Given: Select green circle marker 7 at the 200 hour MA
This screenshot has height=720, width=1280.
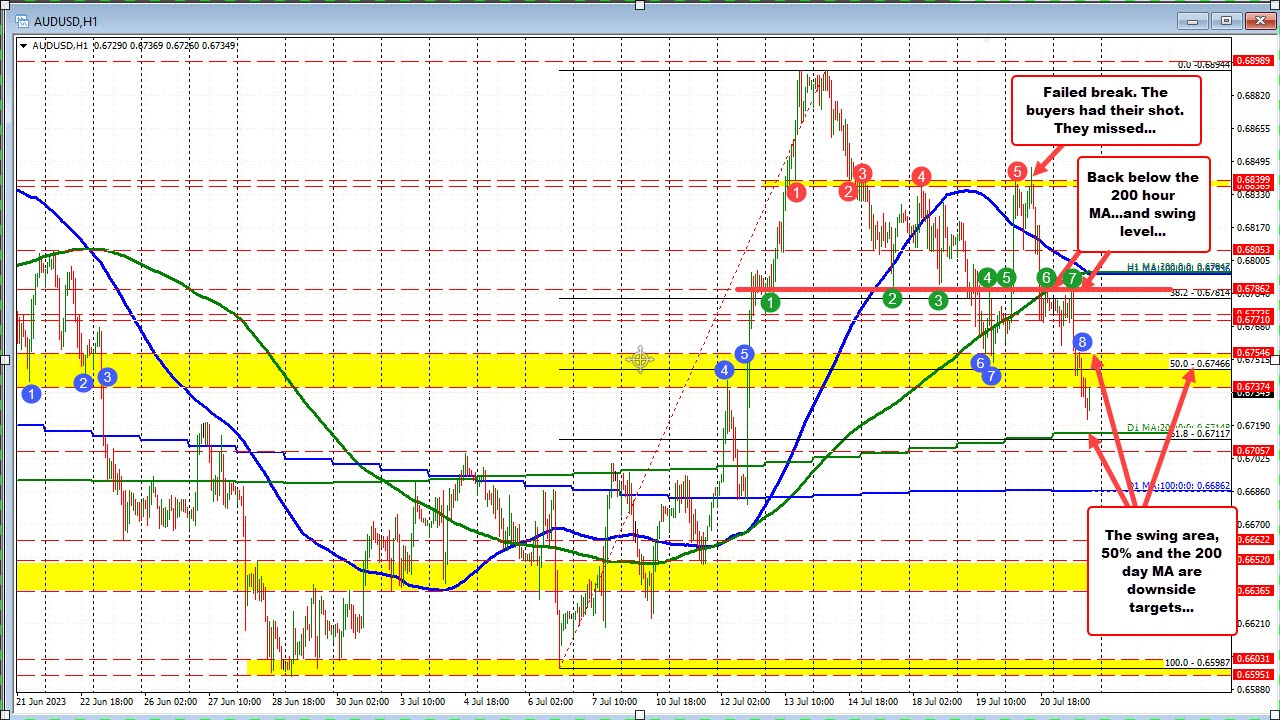Looking at the screenshot, I should pos(1070,279).
